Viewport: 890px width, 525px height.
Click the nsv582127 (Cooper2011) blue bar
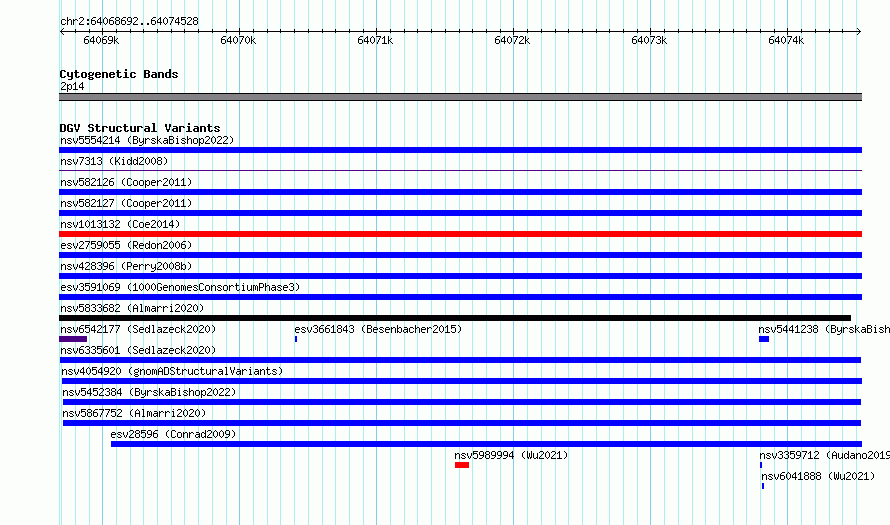click(460, 213)
